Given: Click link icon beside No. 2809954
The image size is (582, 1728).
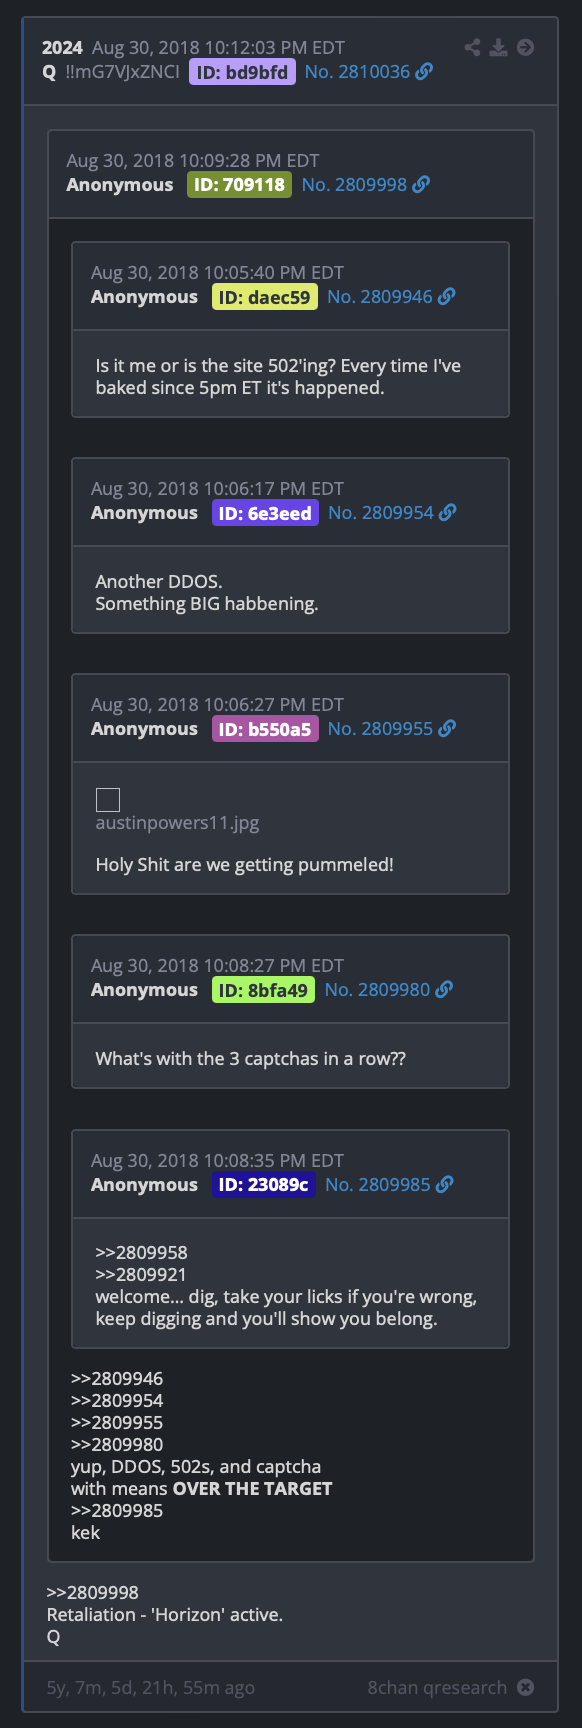Looking at the screenshot, I should (448, 513).
